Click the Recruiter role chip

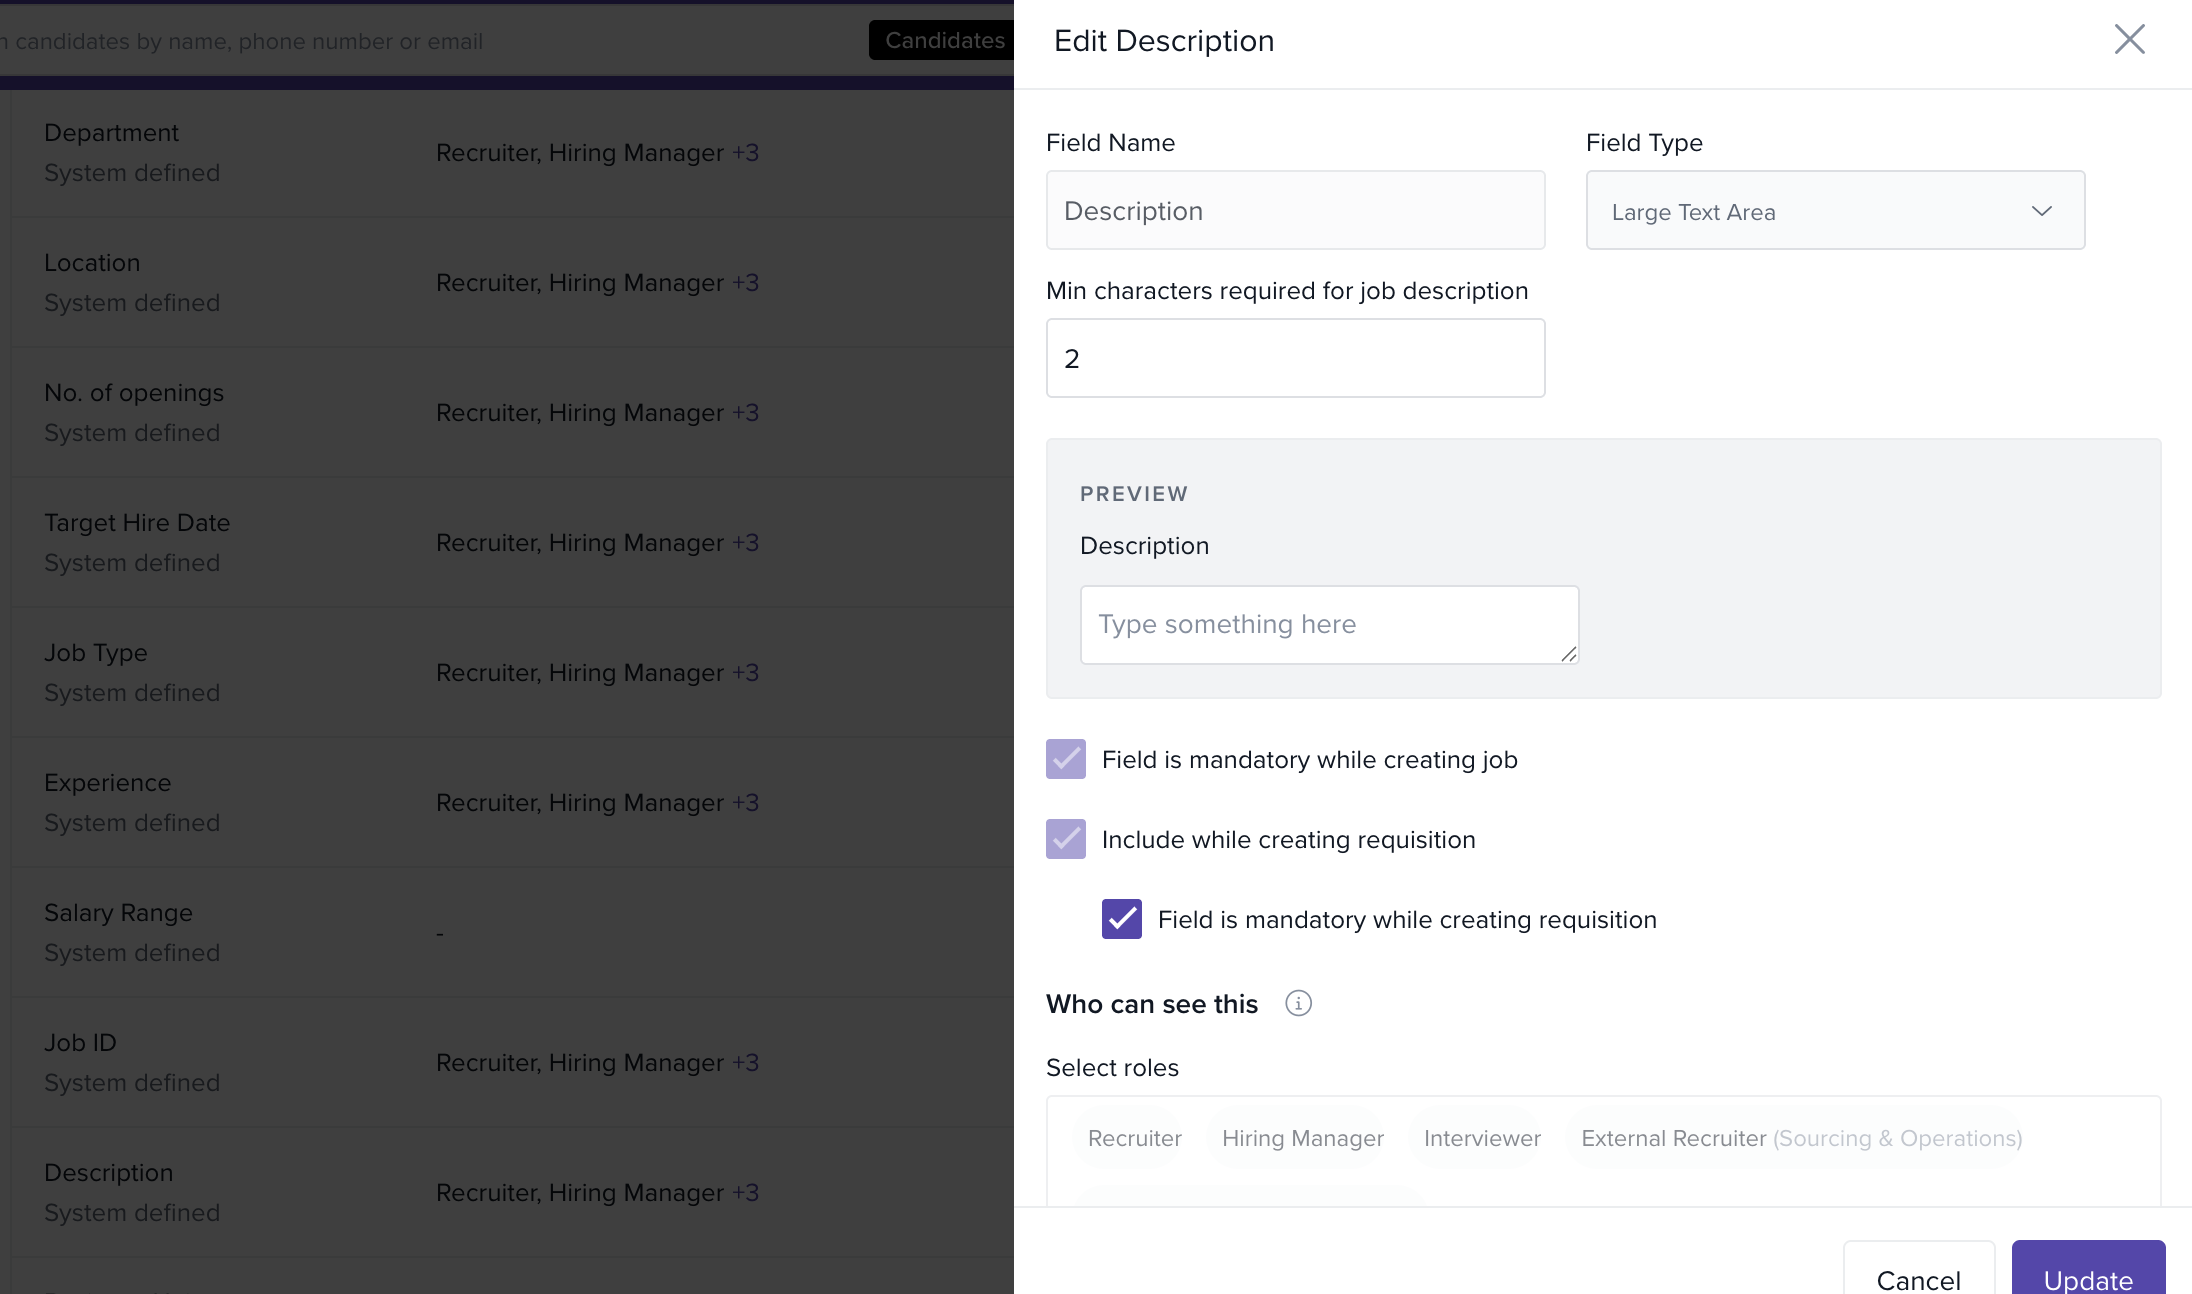[x=1134, y=1138]
